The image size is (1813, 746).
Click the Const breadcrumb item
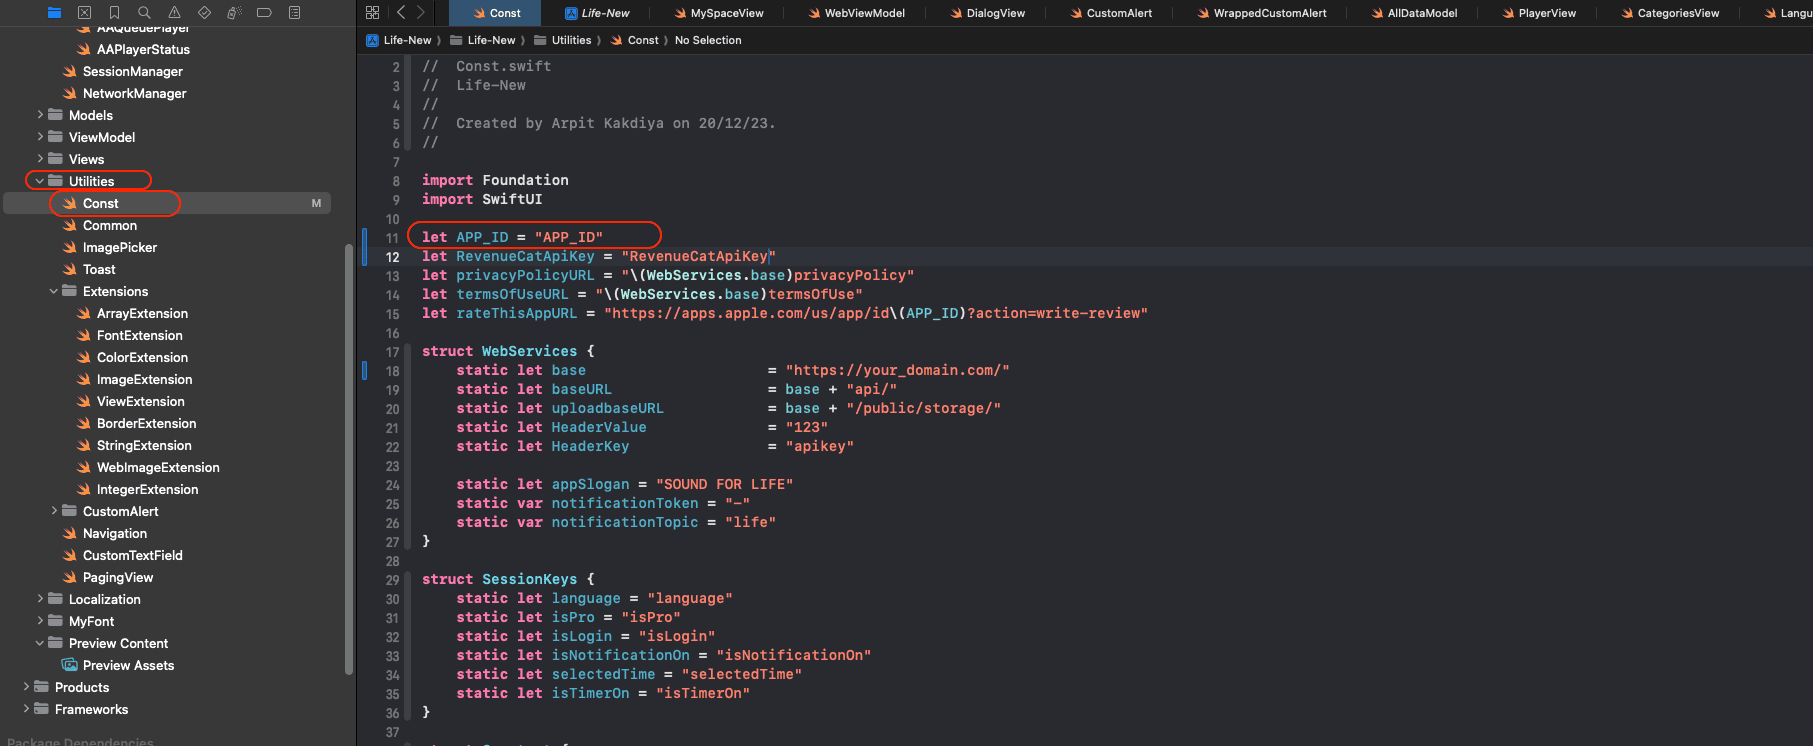[x=643, y=40]
